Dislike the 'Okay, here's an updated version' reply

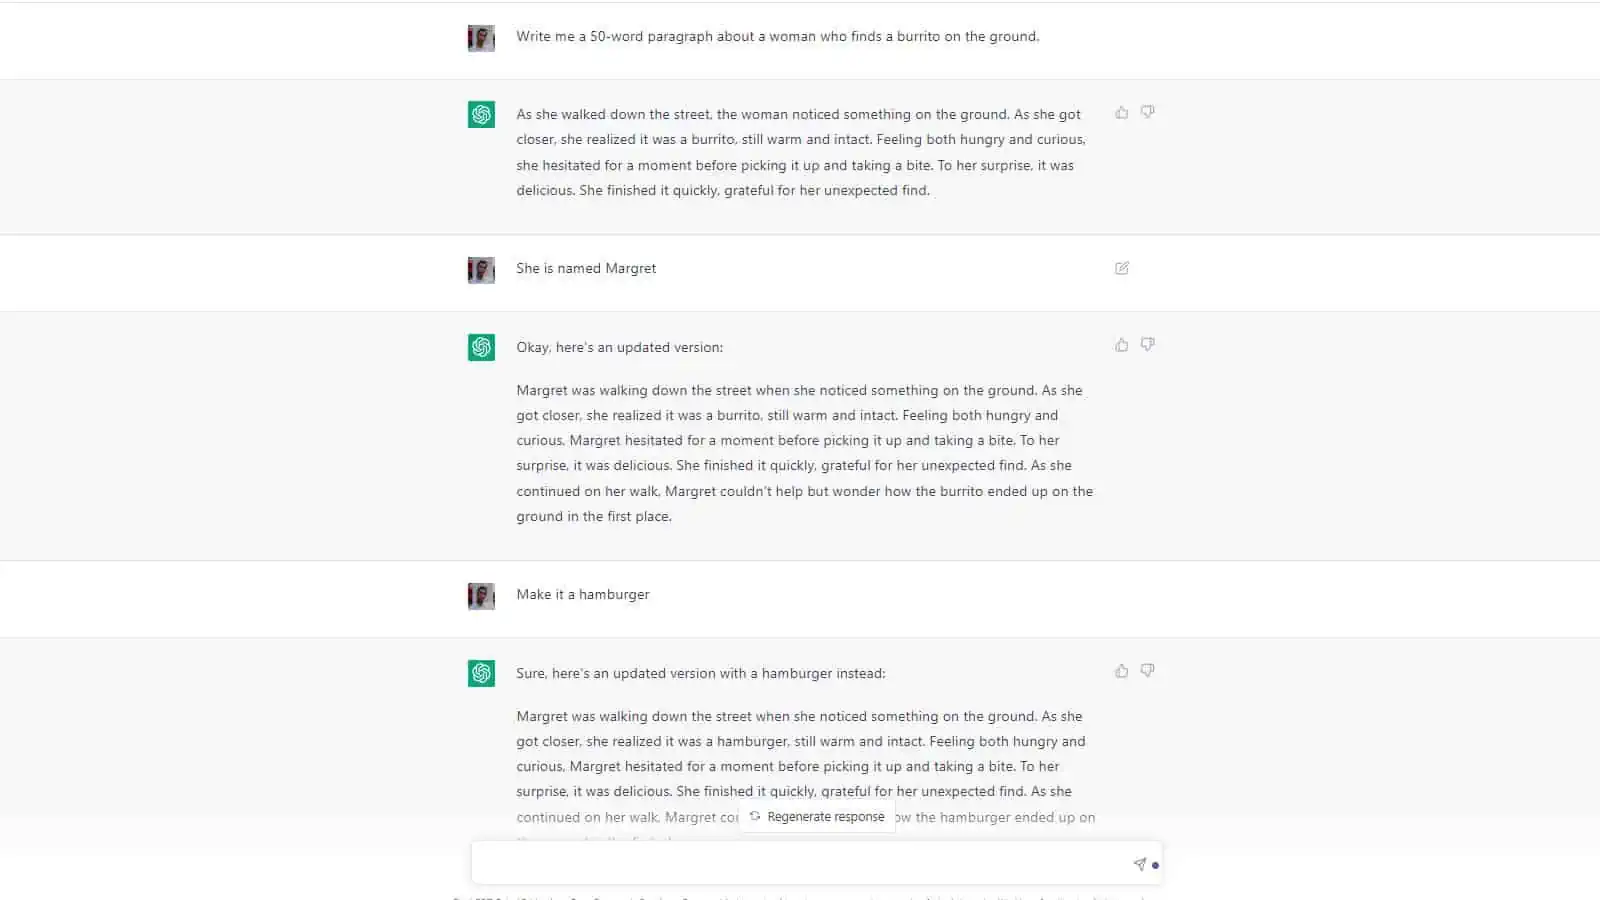[1148, 345]
